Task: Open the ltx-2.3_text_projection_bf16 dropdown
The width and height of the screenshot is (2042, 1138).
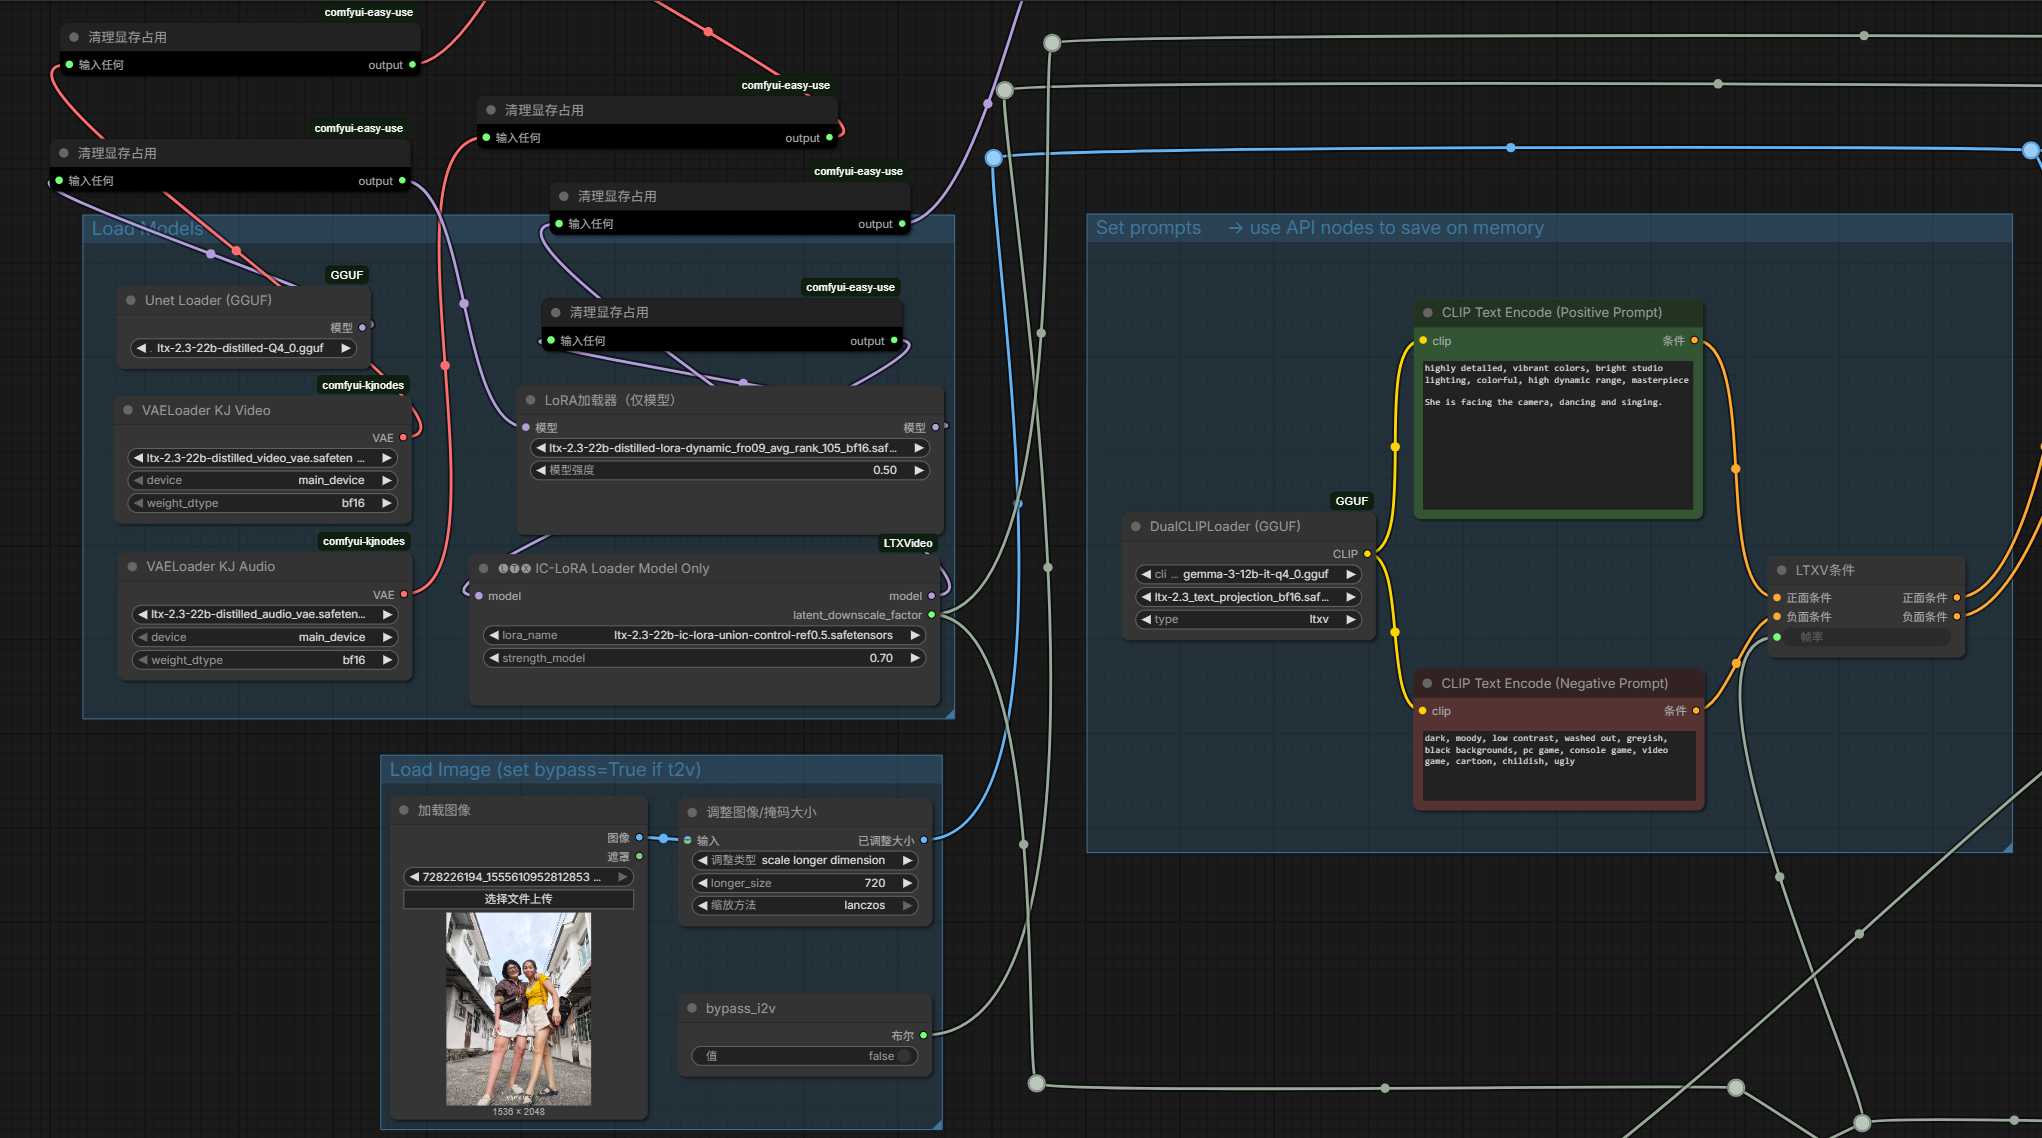Action: click(1249, 597)
